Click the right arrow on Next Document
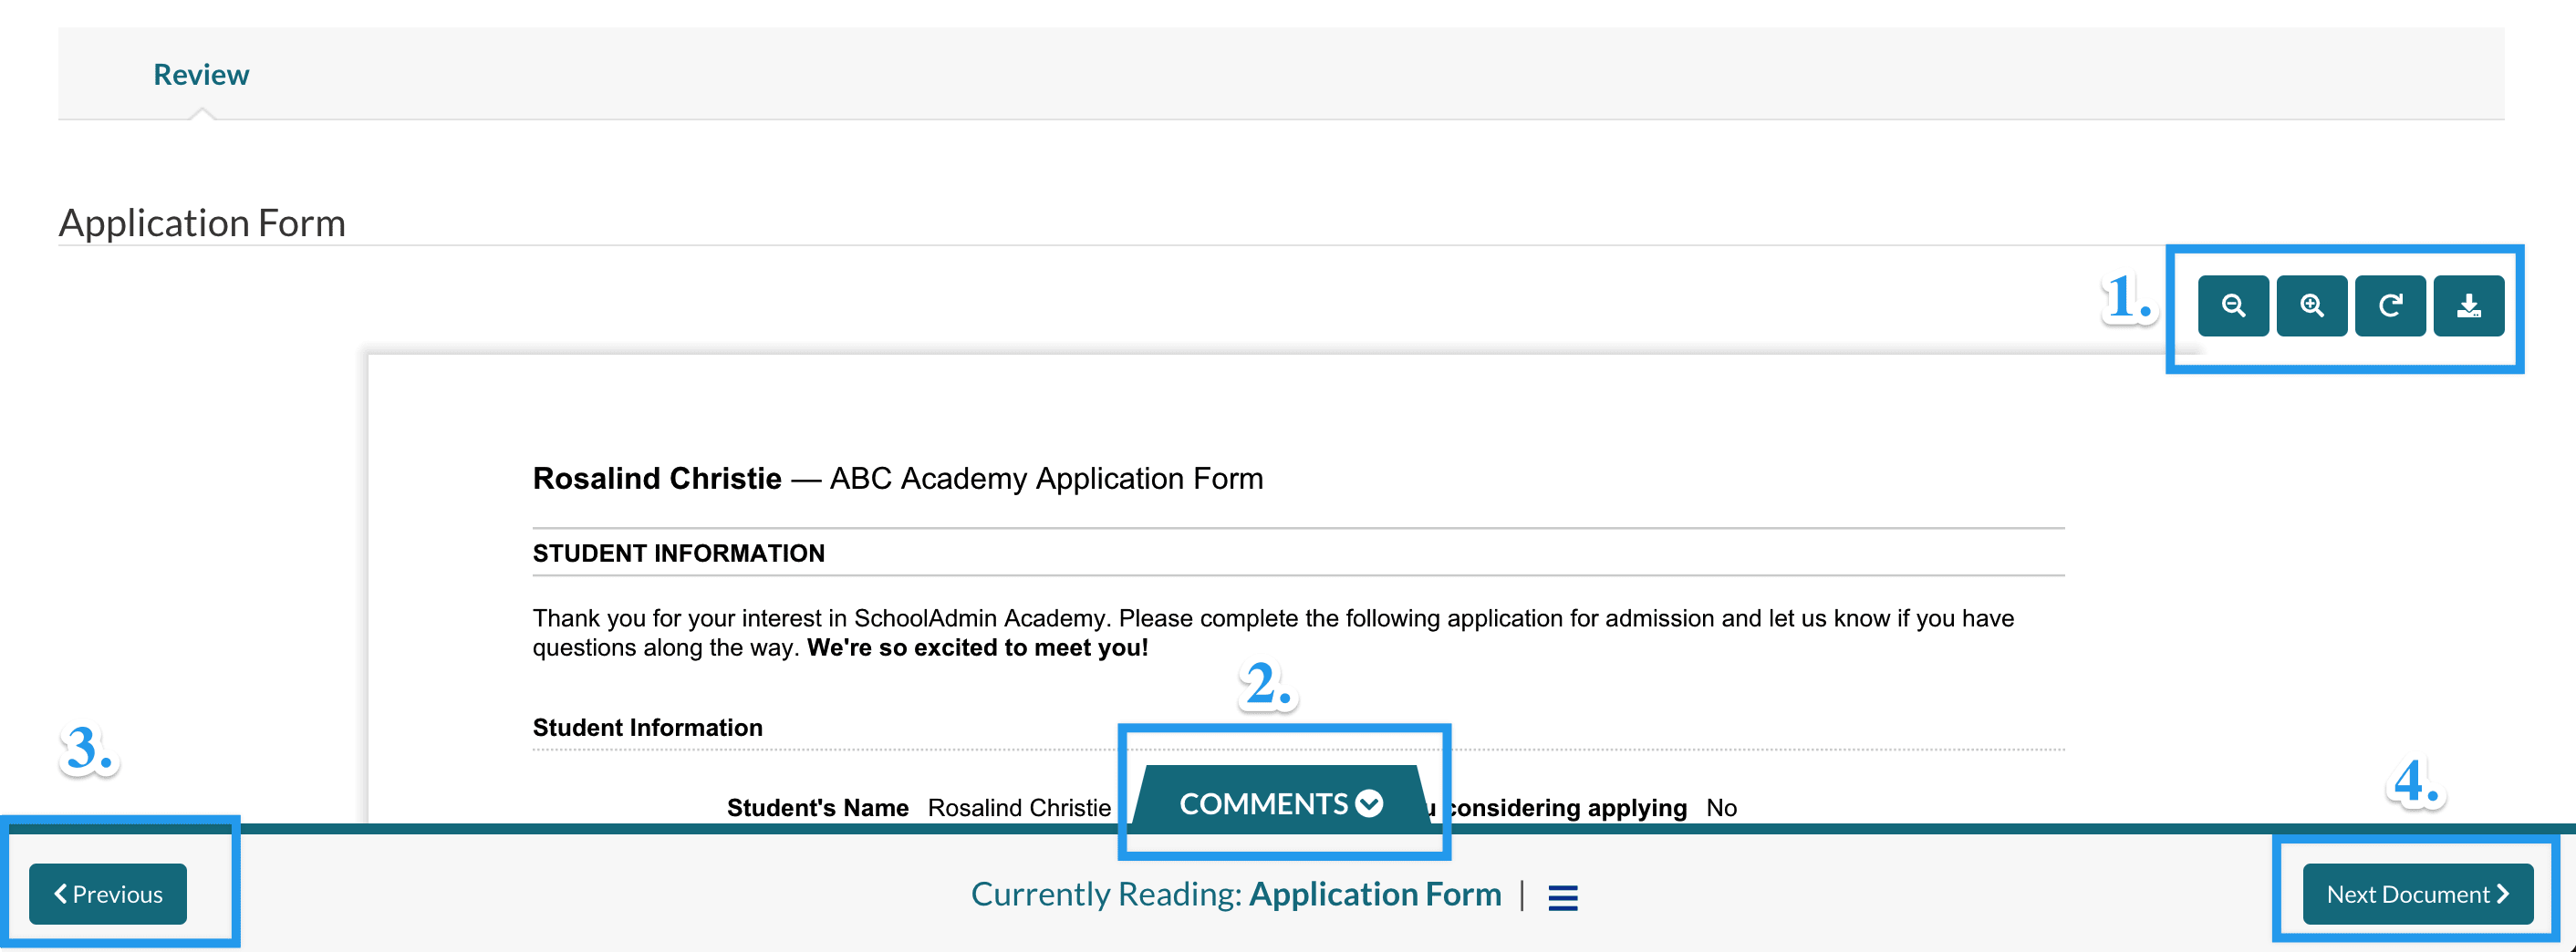The height and width of the screenshot is (952, 2576). click(x=2502, y=894)
